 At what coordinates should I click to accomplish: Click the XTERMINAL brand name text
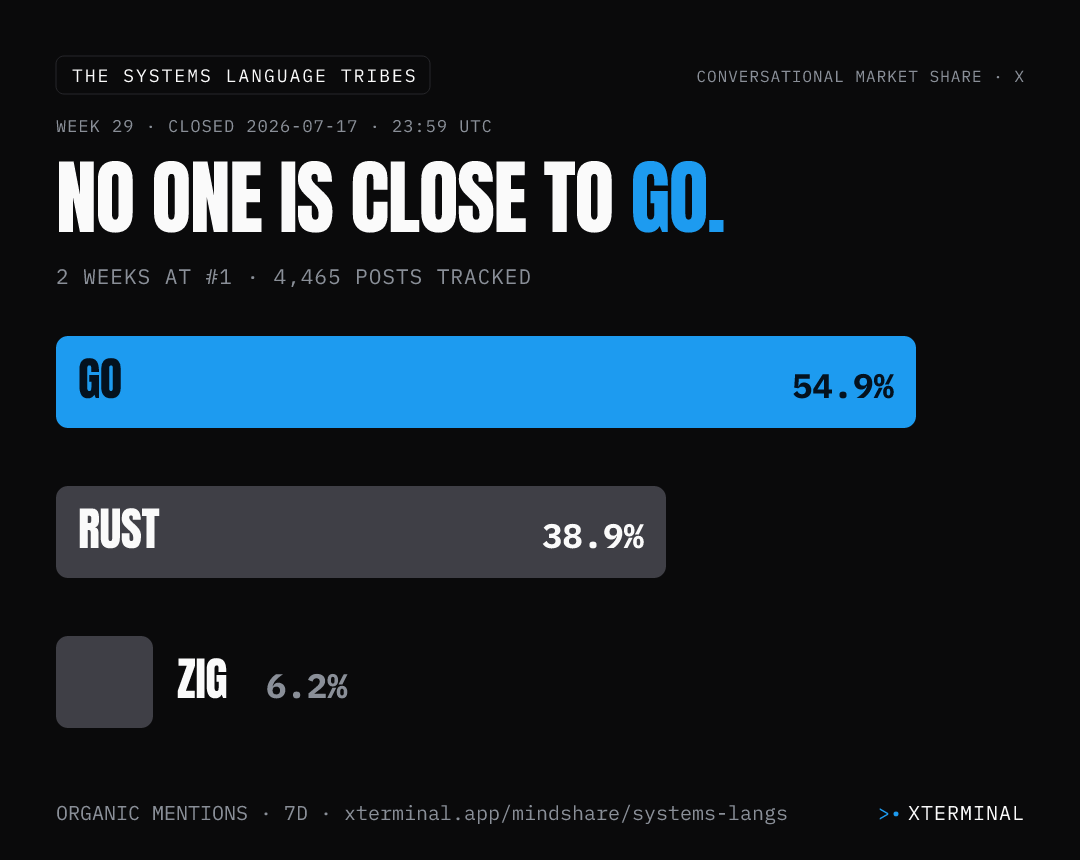click(x=966, y=814)
